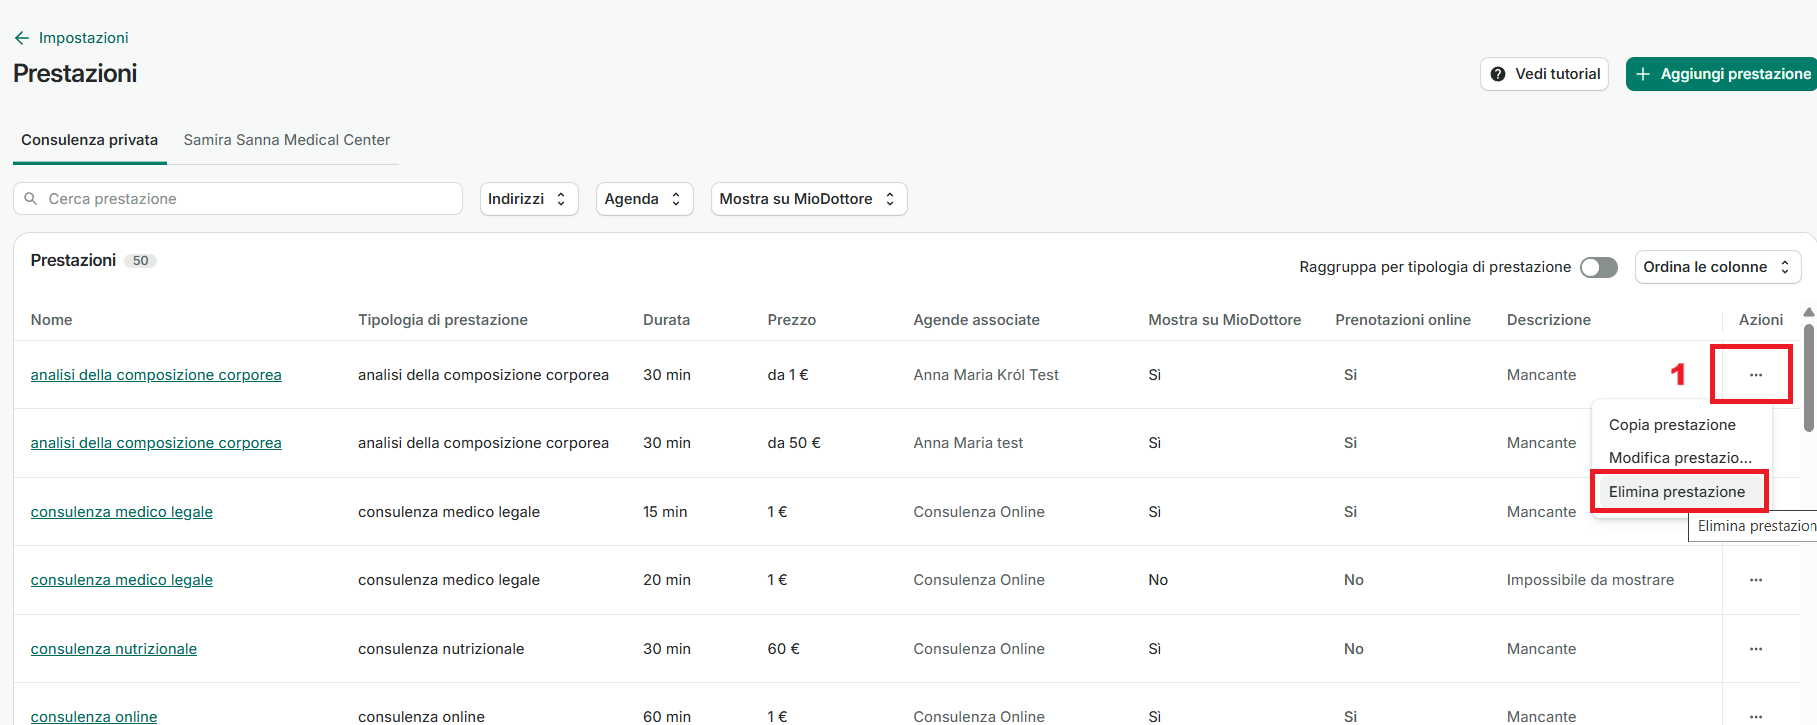
Task: Click the Agende associate column header
Action: [x=977, y=320]
